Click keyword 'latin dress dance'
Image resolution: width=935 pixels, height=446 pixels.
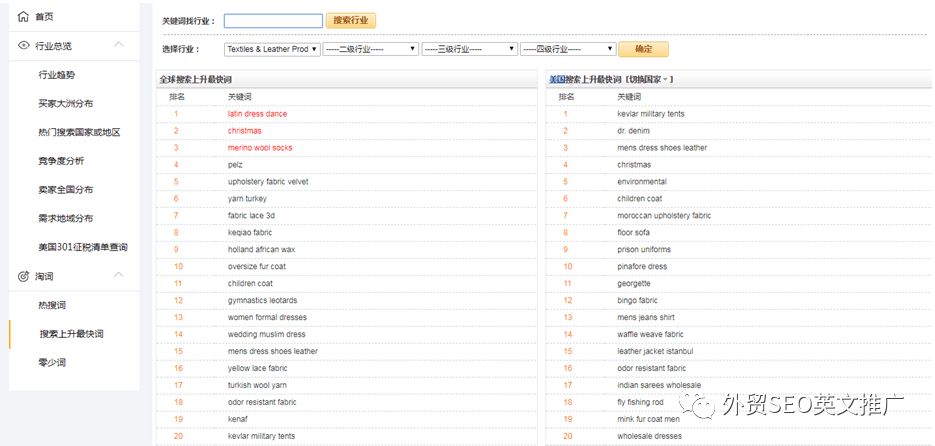click(x=257, y=114)
